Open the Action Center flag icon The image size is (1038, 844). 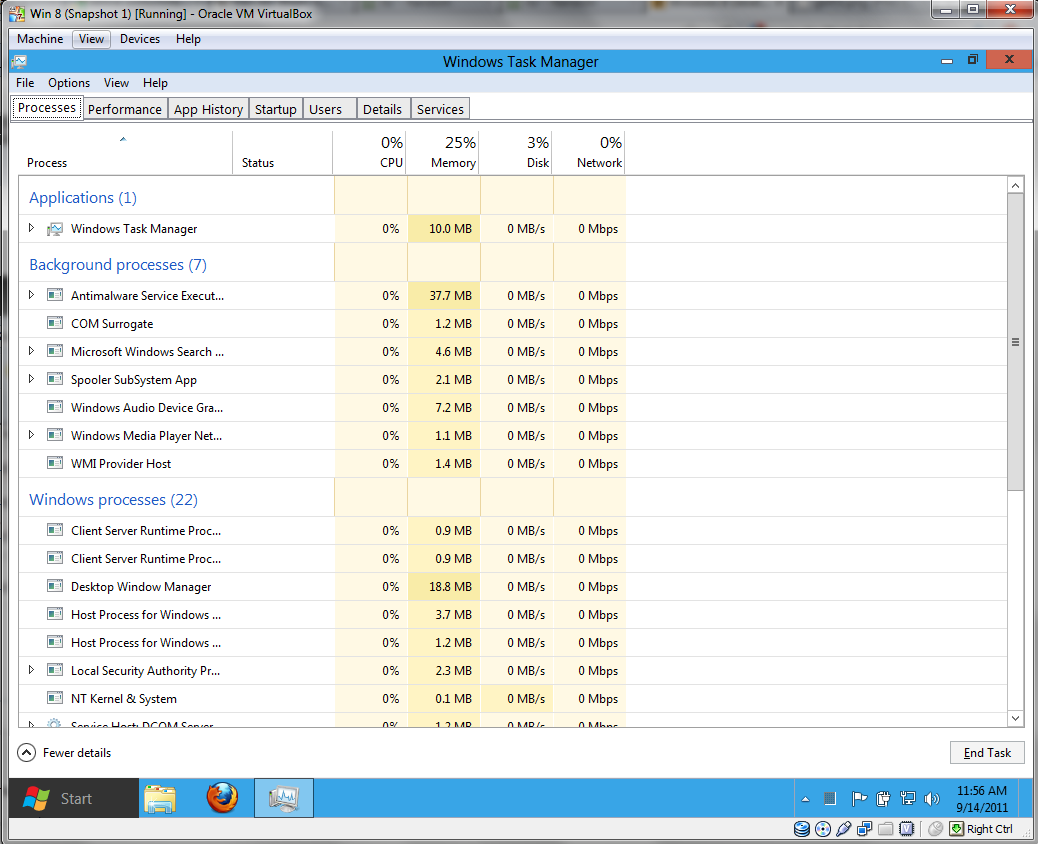859,799
